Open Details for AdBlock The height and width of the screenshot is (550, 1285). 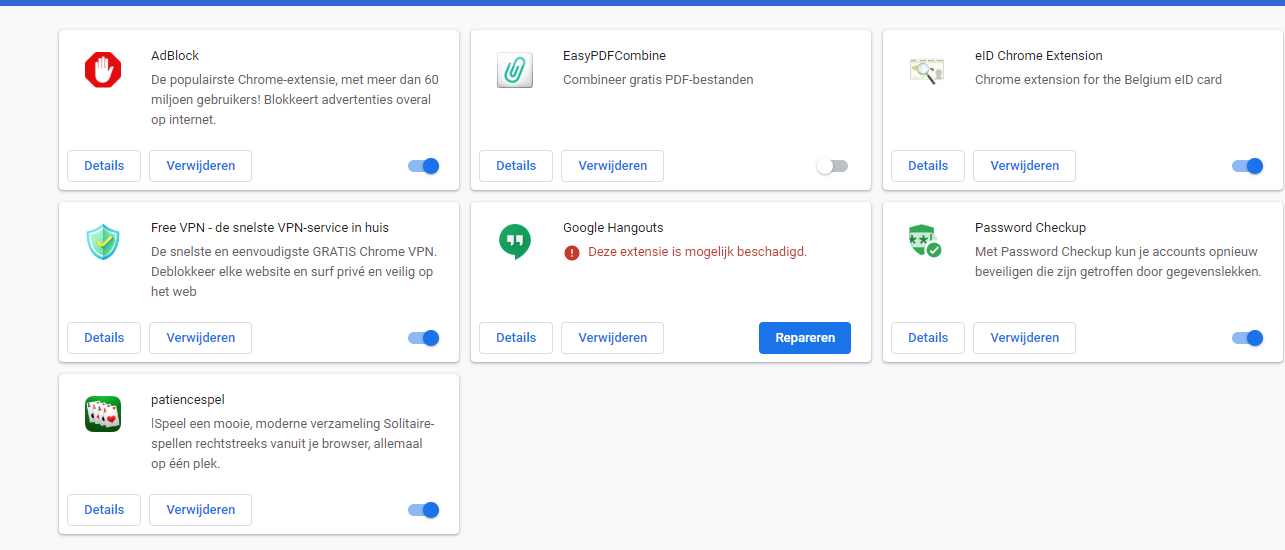pos(104,166)
